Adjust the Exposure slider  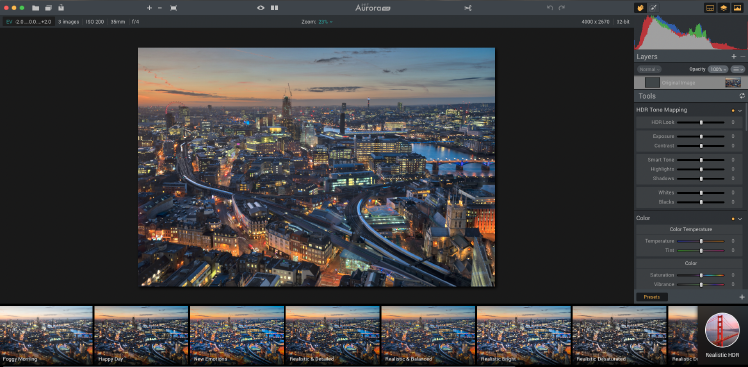click(701, 136)
